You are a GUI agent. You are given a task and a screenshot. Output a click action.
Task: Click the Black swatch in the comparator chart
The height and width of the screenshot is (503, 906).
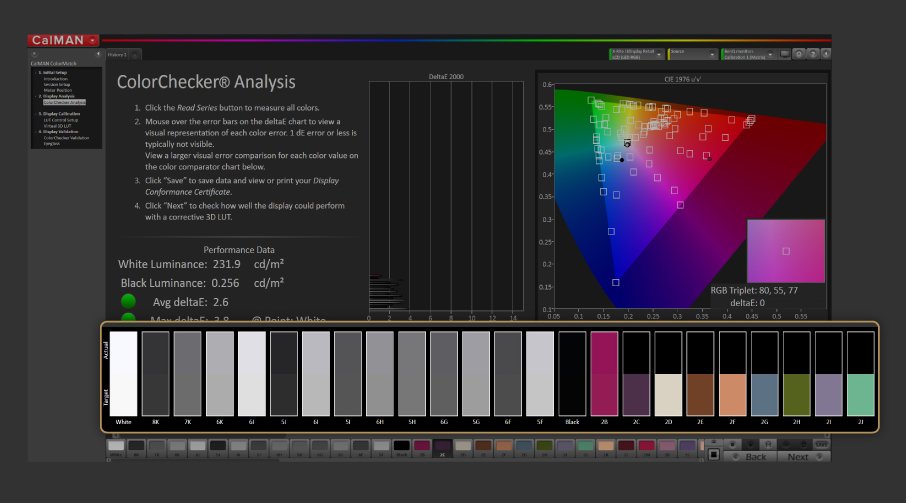572,374
